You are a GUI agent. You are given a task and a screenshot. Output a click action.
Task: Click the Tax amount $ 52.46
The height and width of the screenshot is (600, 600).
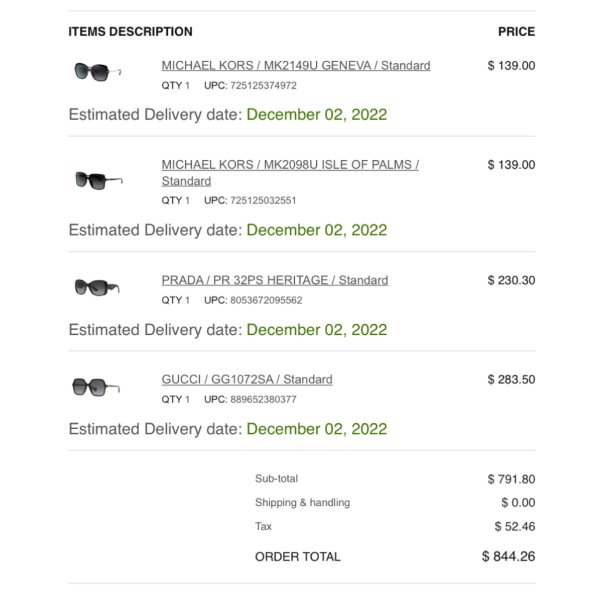[515, 527]
